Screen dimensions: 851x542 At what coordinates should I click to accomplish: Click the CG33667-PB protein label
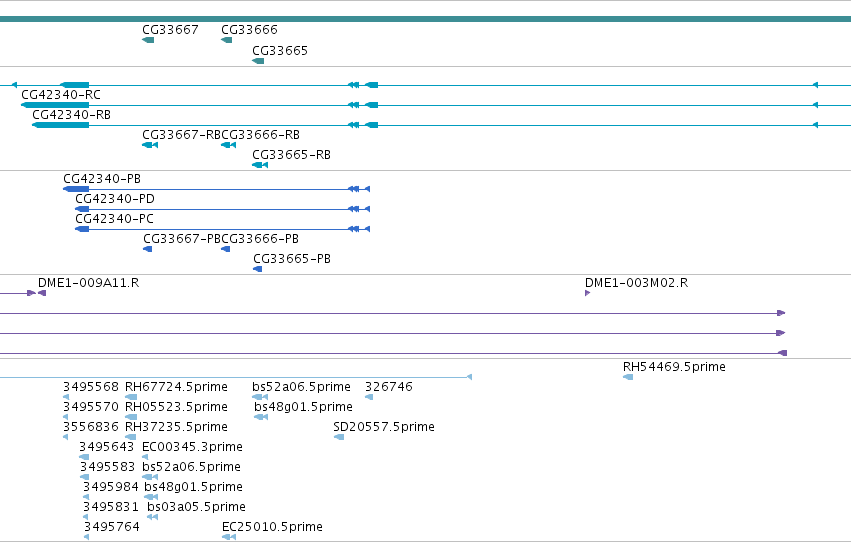(182, 239)
